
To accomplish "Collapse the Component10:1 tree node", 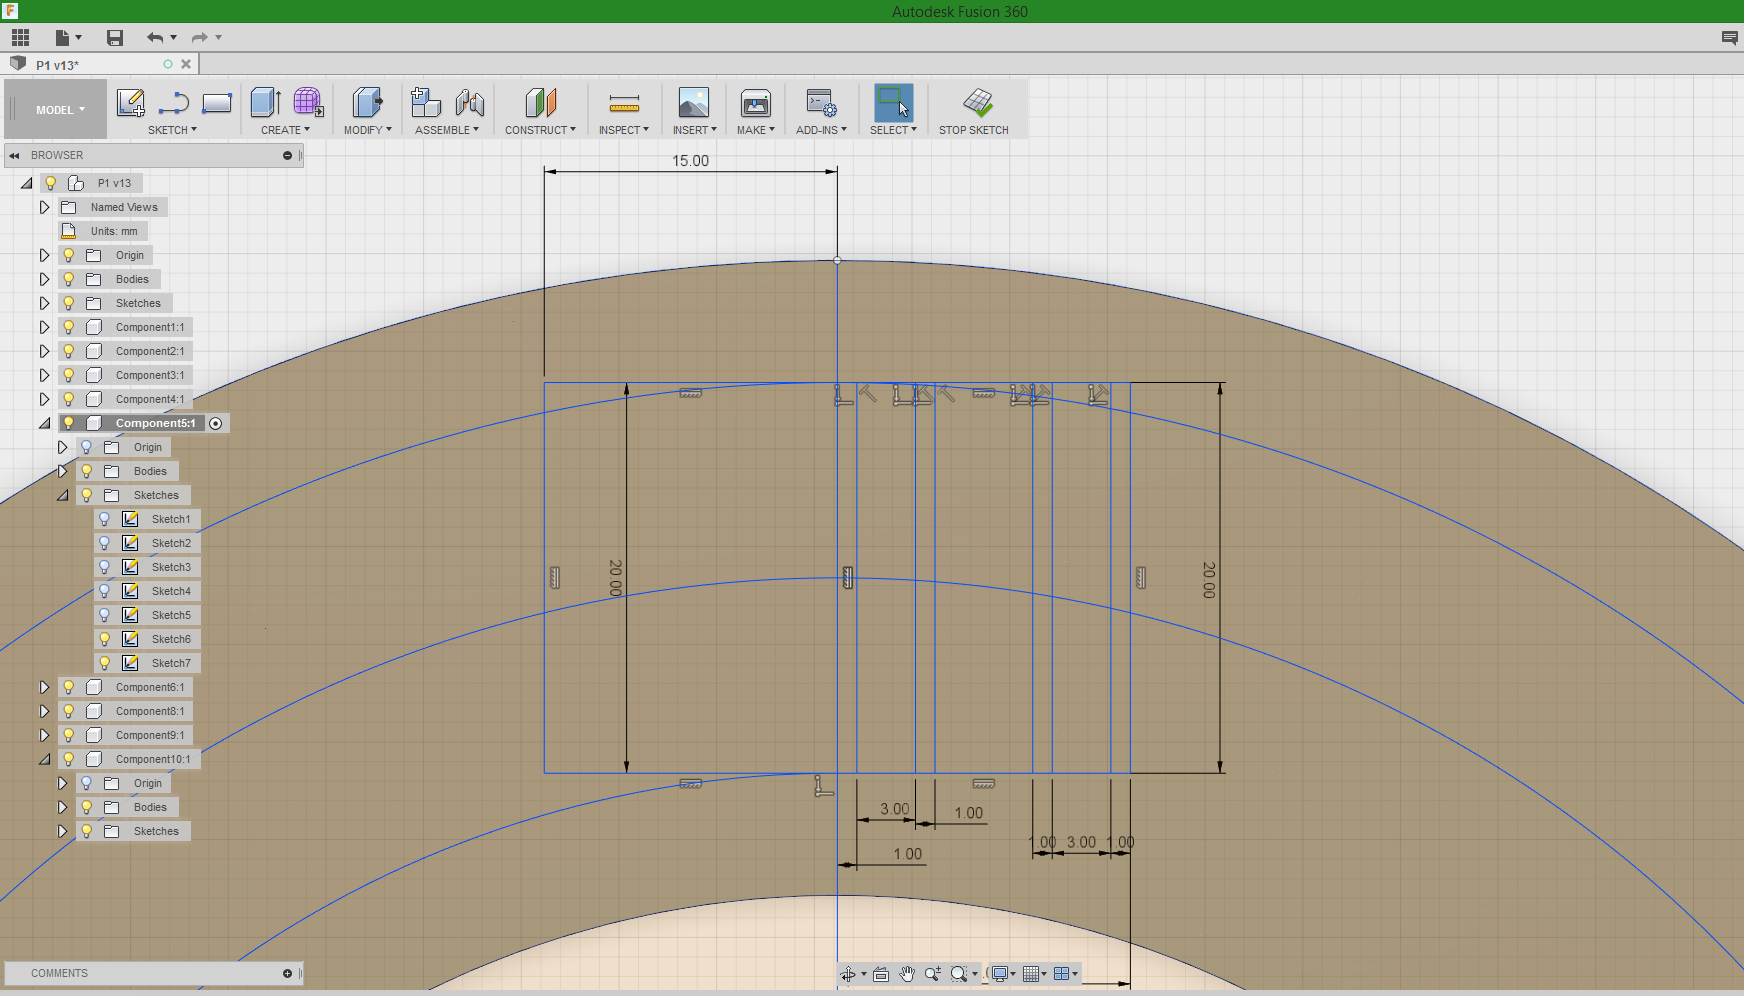I will pyautogui.click(x=44, y=759).
